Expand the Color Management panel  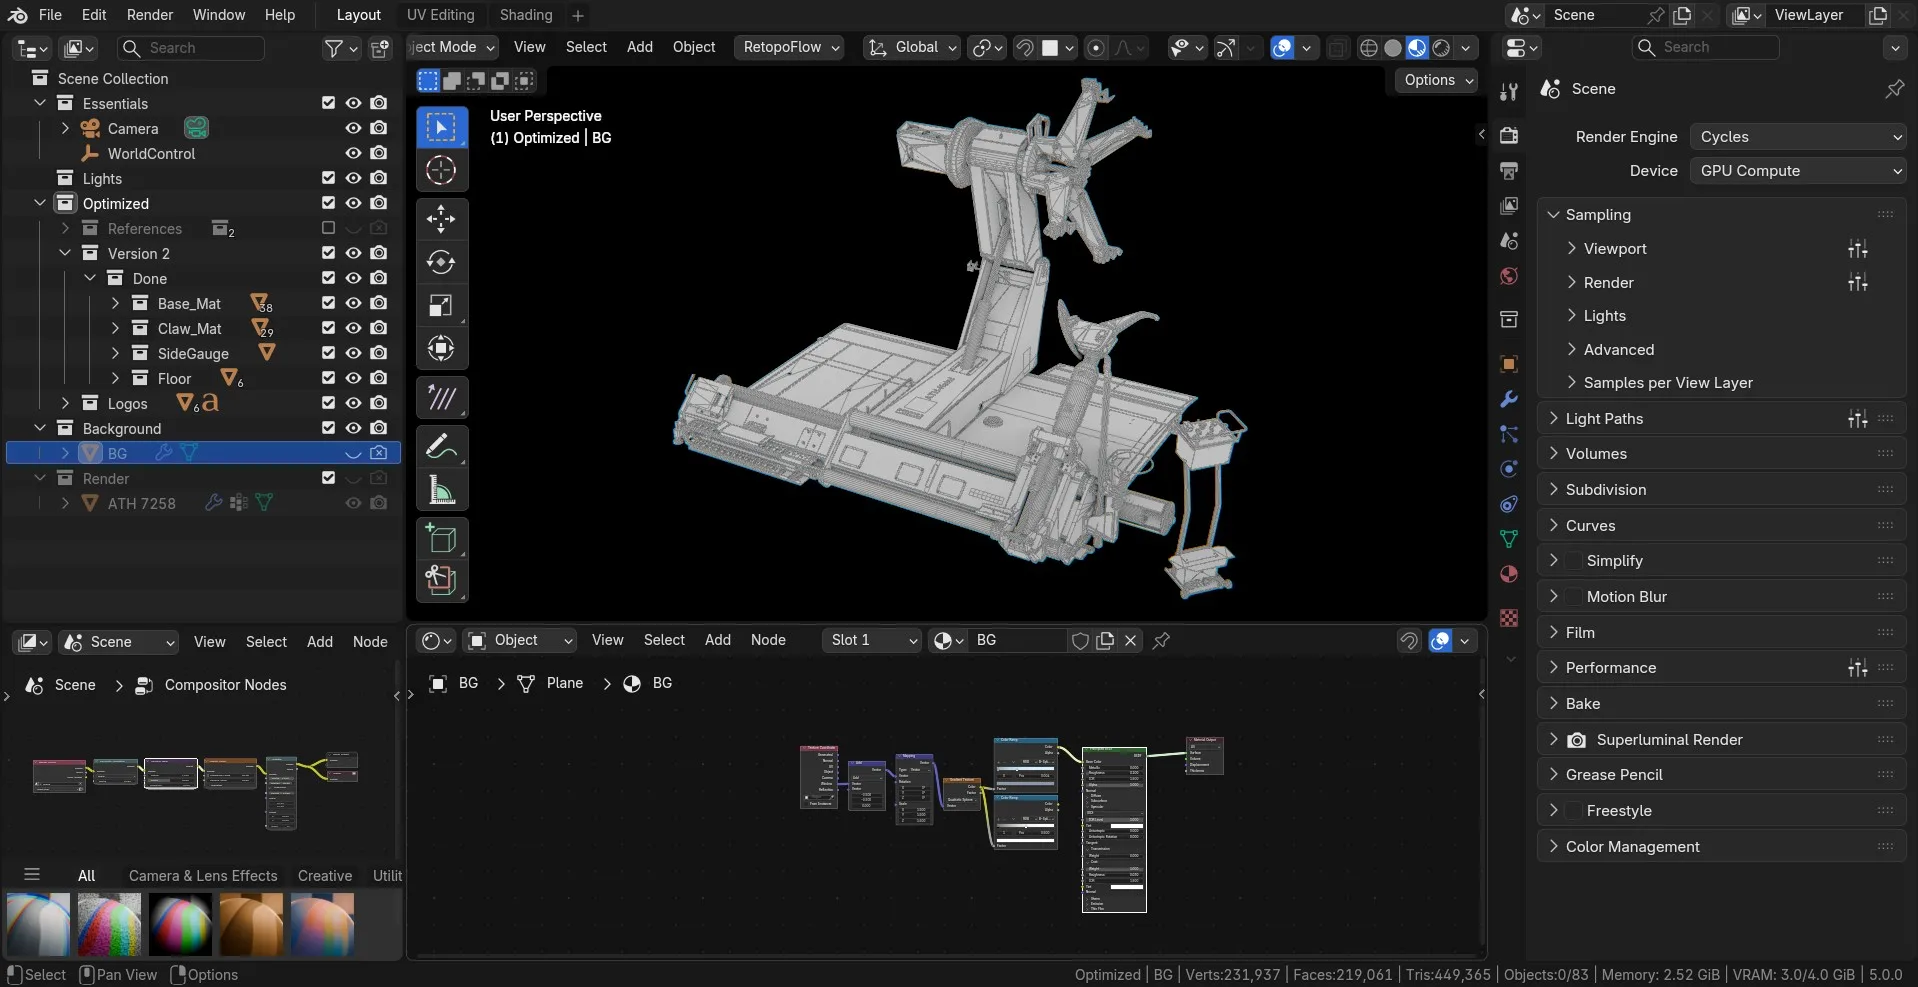(1720, 847)
